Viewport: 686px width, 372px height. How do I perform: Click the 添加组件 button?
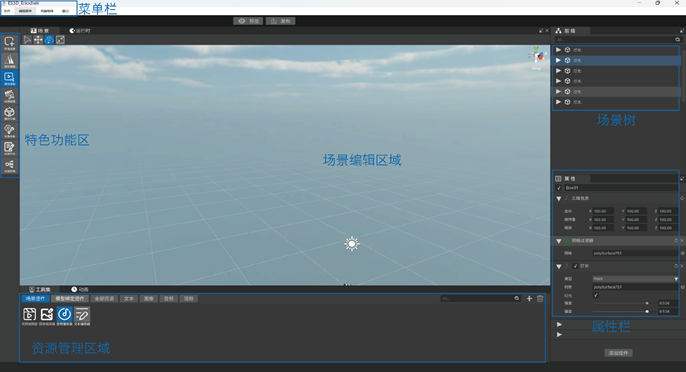[618, 353]
